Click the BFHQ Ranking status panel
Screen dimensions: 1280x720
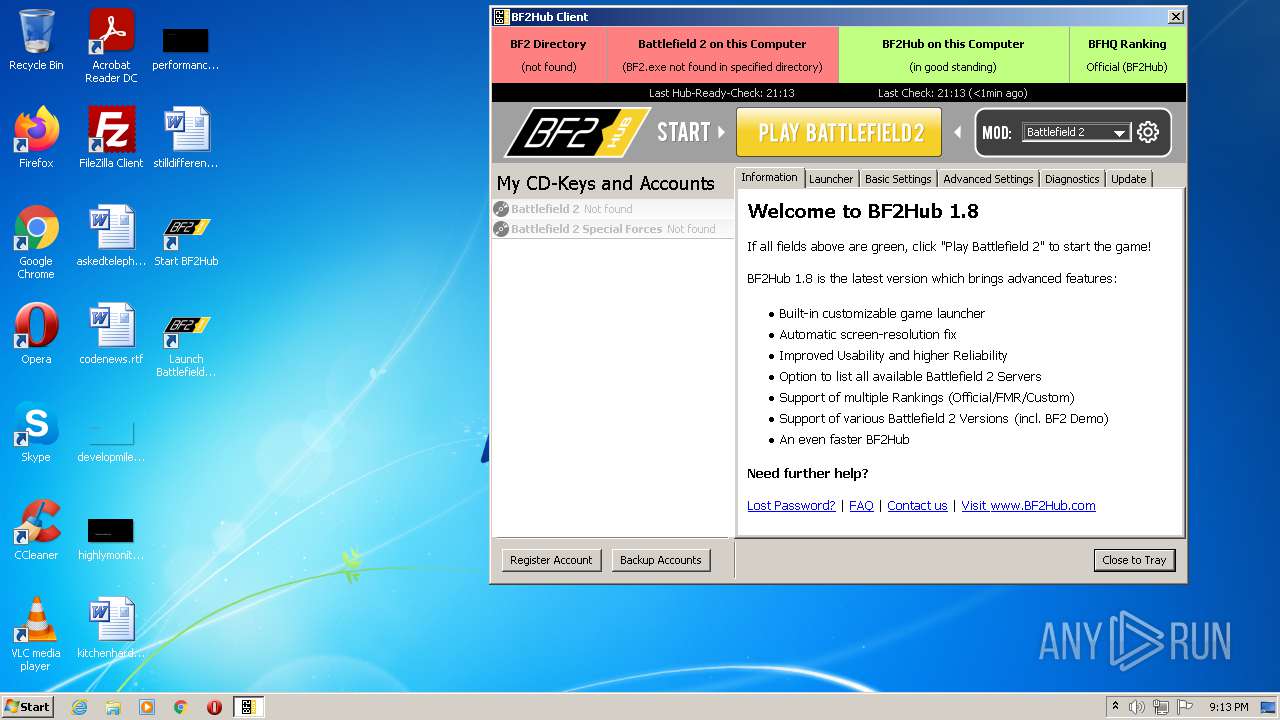click(x=1127, y=55)
